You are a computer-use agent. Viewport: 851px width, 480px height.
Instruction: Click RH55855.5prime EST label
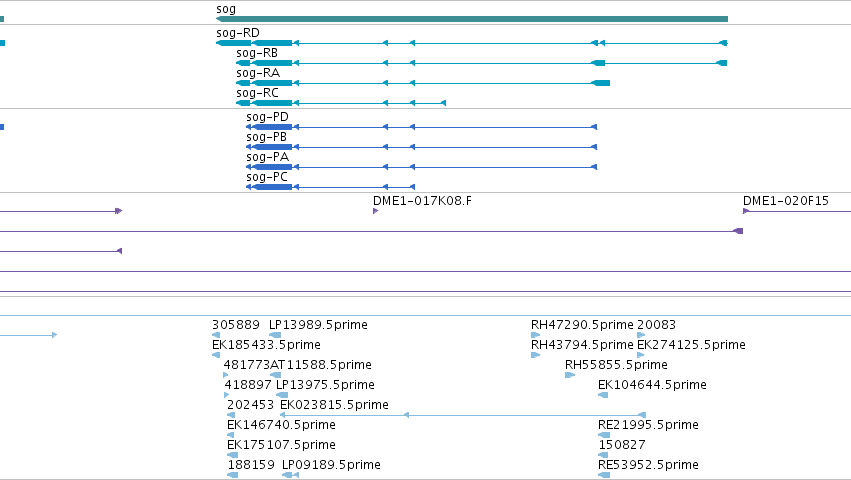616,365
